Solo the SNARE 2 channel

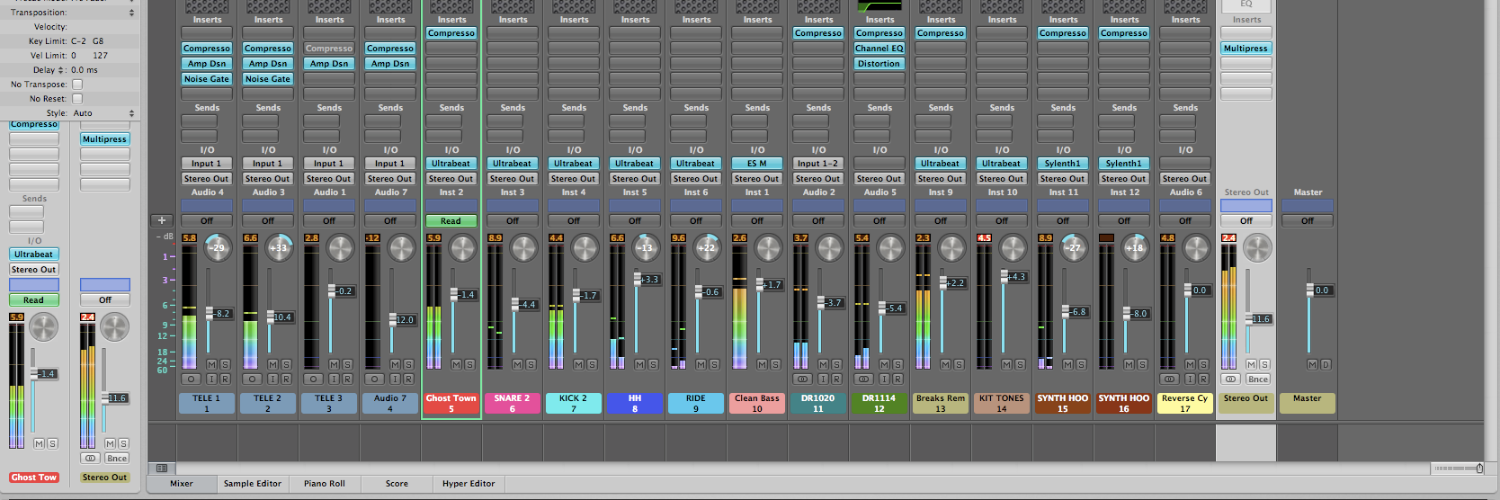pos(531,364)
